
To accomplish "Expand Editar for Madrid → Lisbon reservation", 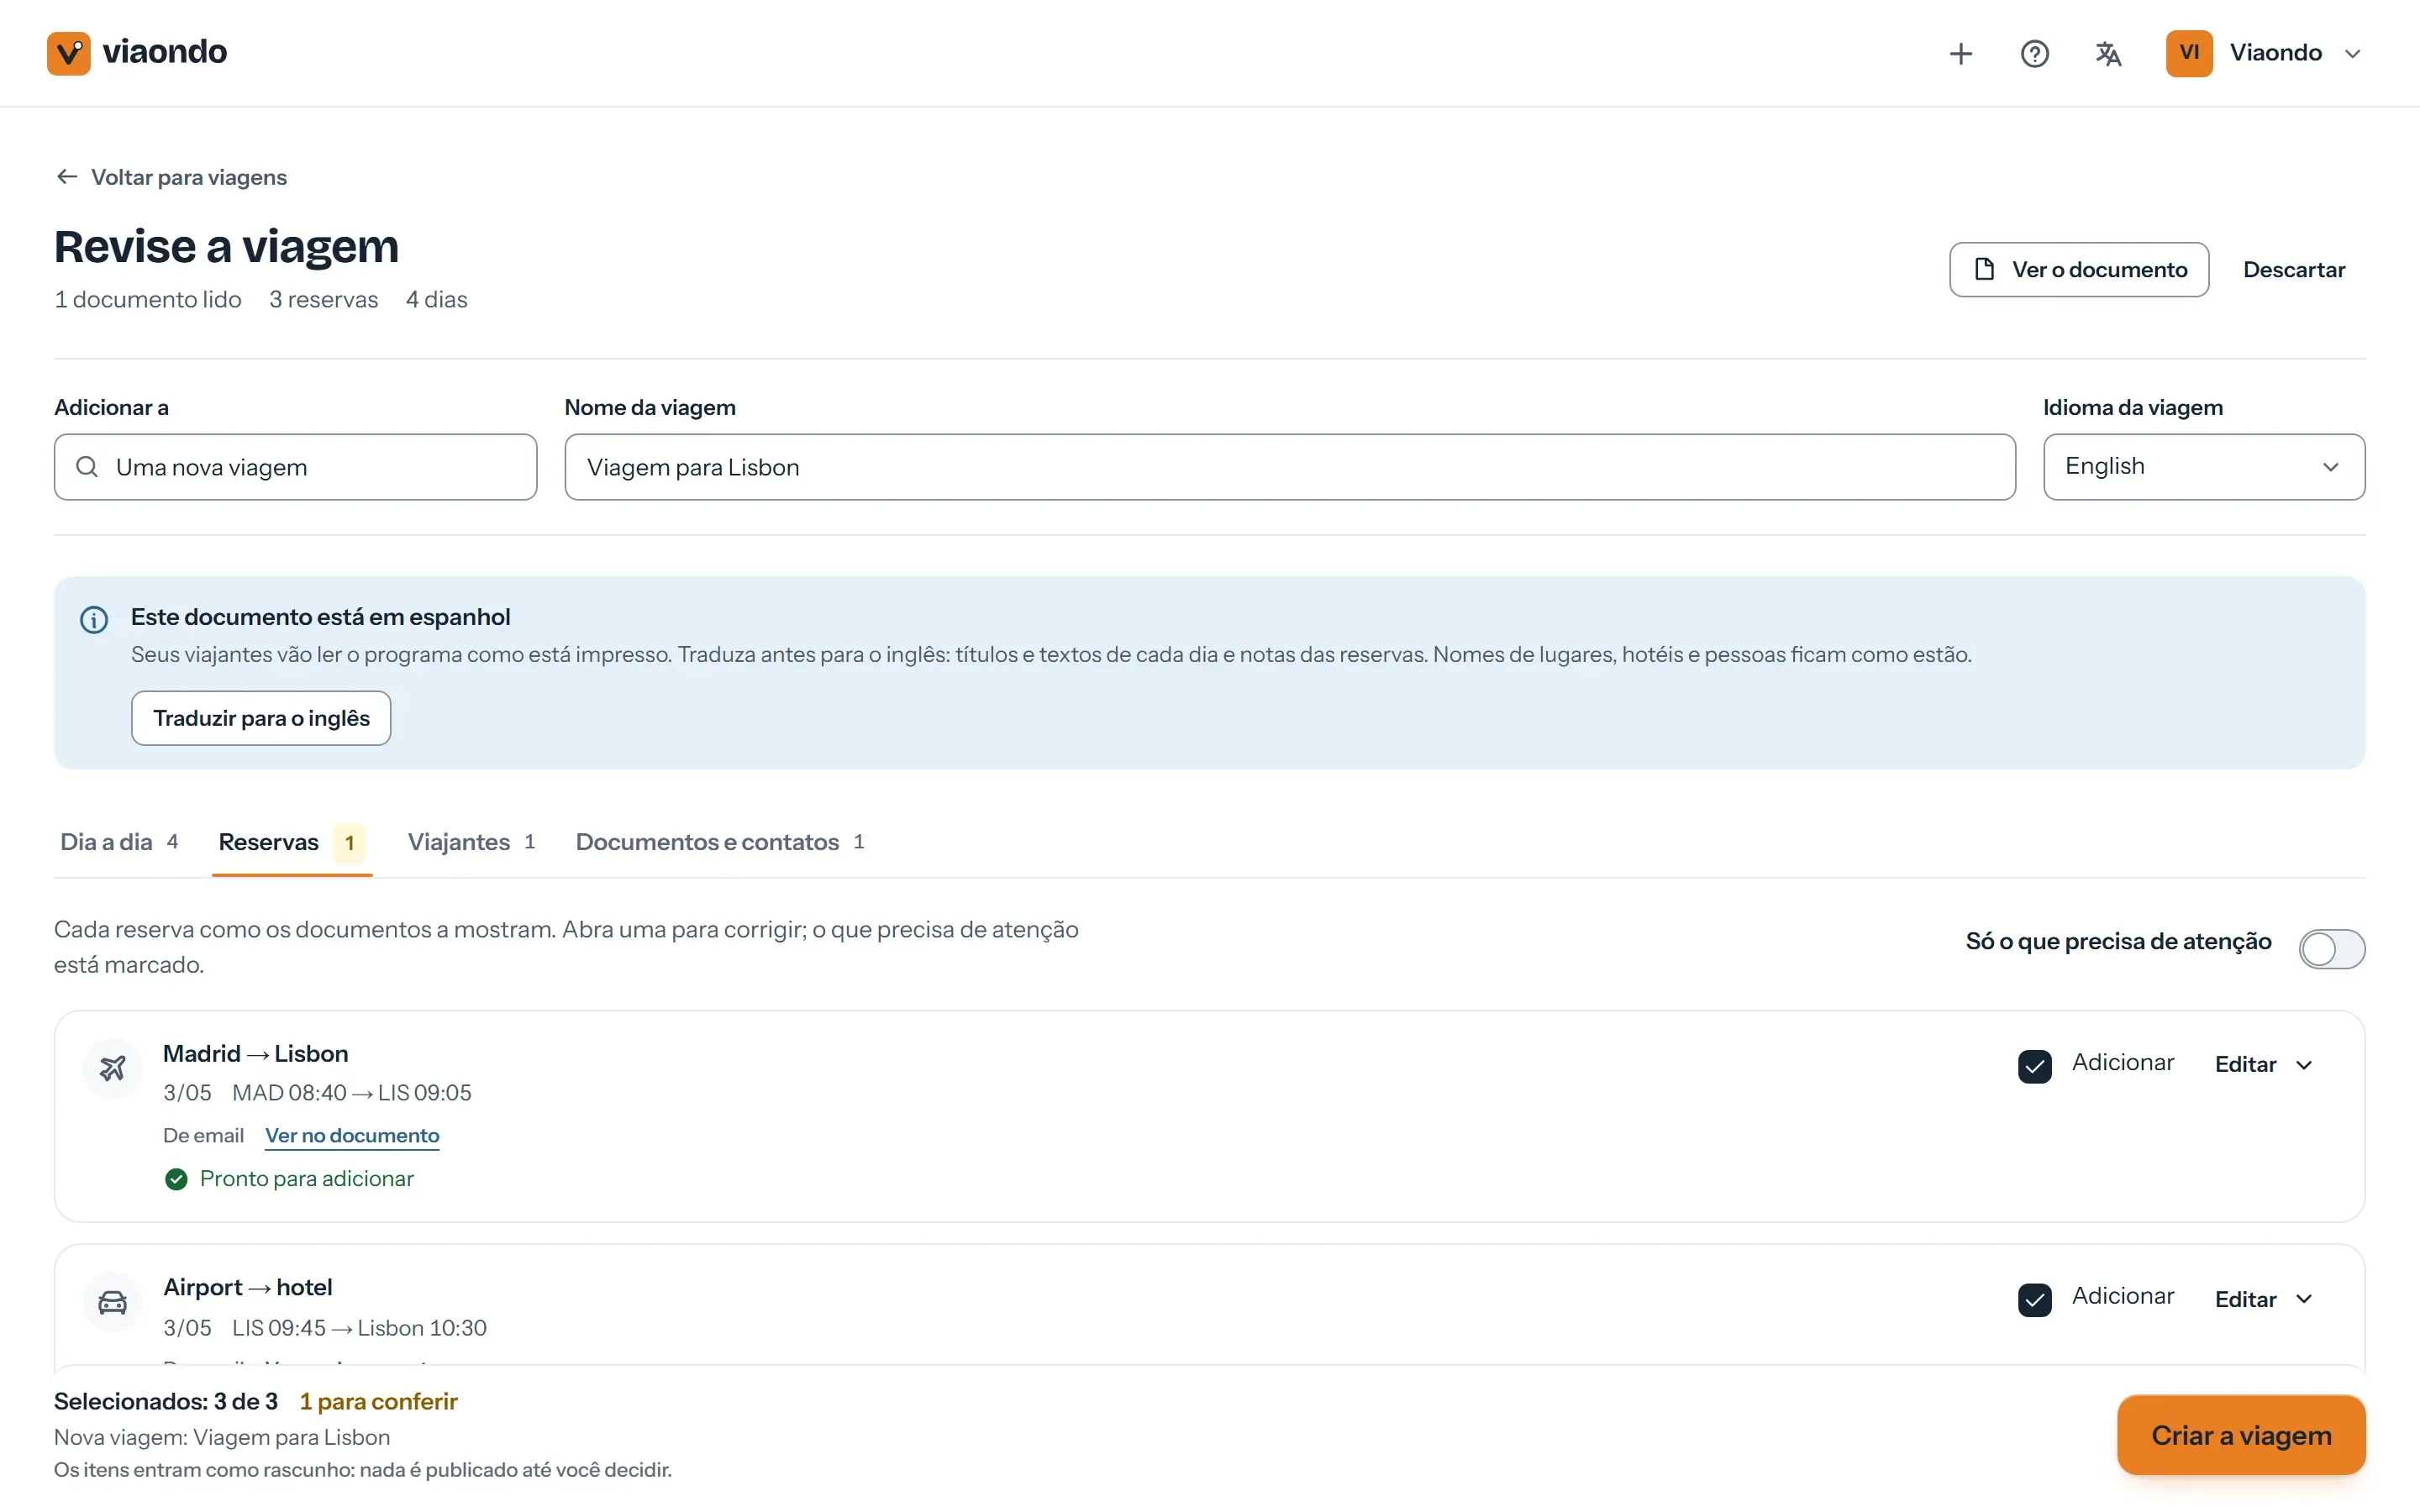I will [2263, 1065].
